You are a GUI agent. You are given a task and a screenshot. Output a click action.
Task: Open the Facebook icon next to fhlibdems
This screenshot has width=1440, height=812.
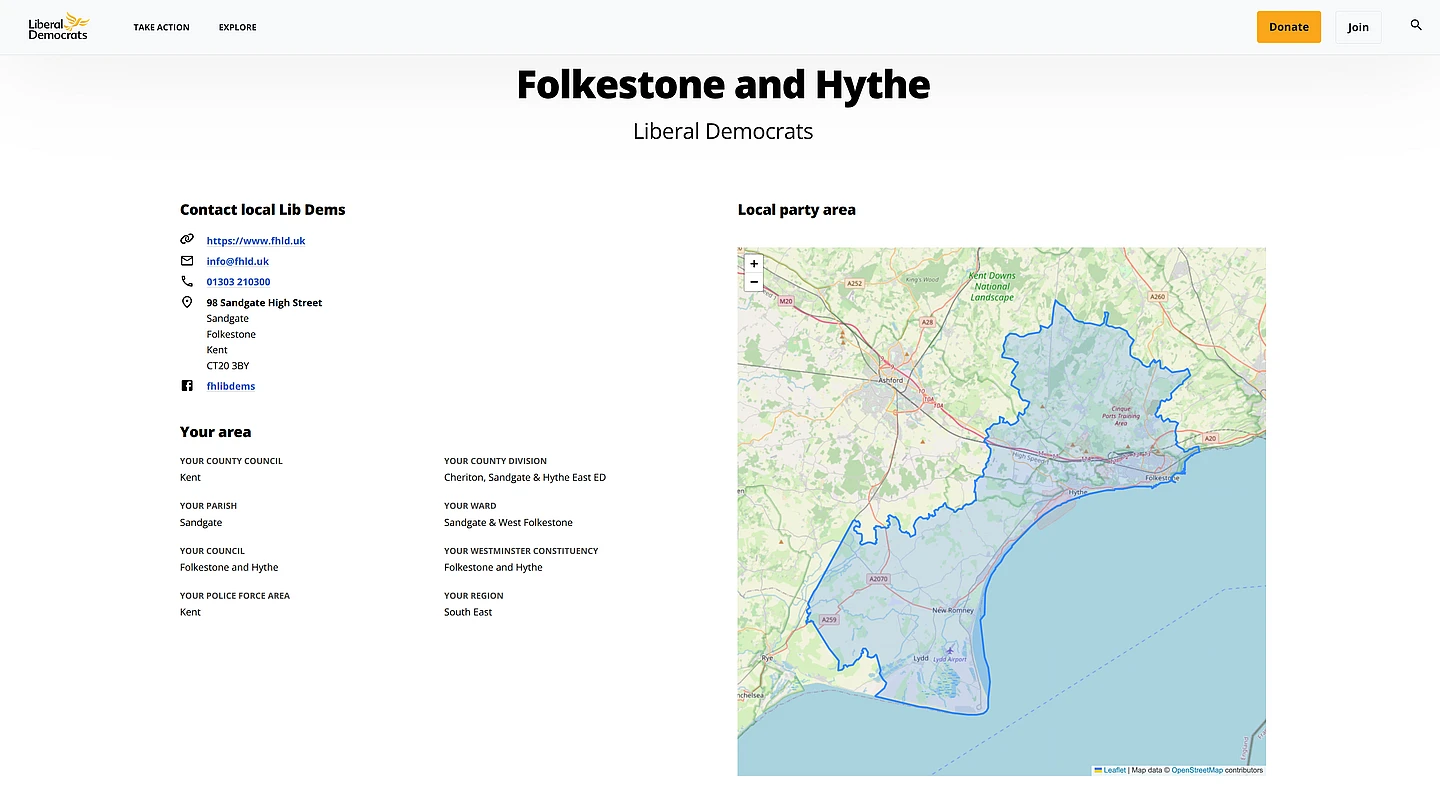(187, 385)
